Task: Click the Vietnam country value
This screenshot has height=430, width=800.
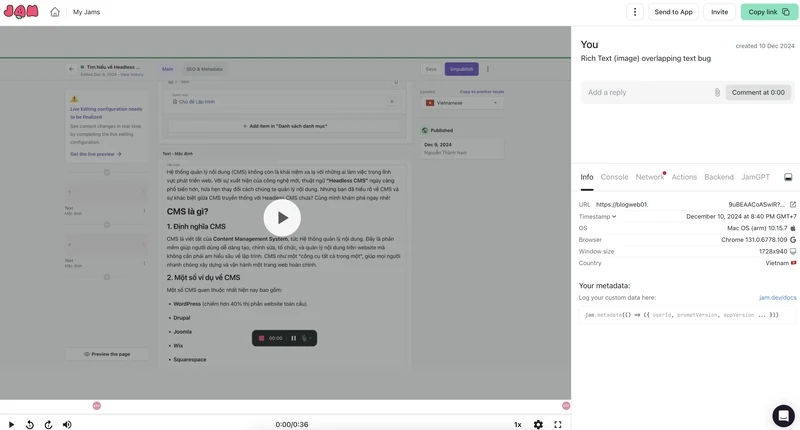Action: [x=777, y=263]
